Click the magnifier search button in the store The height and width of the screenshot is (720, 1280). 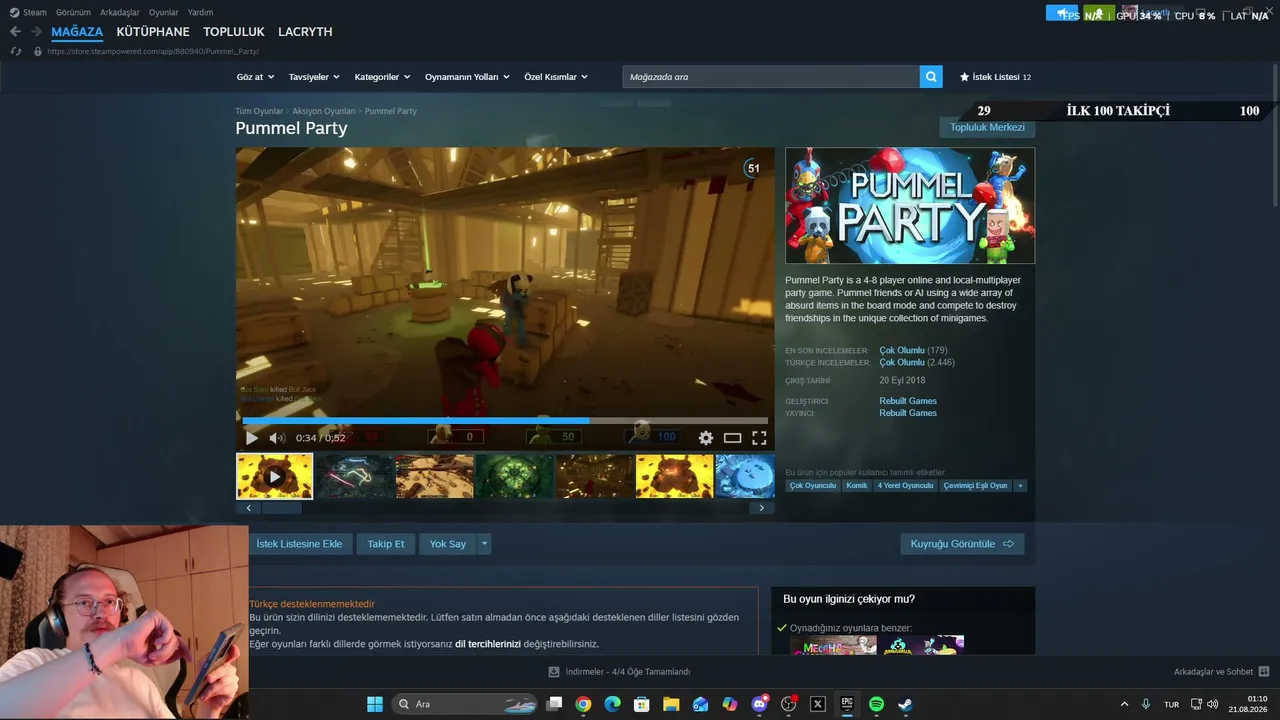[x=931, y=77]
